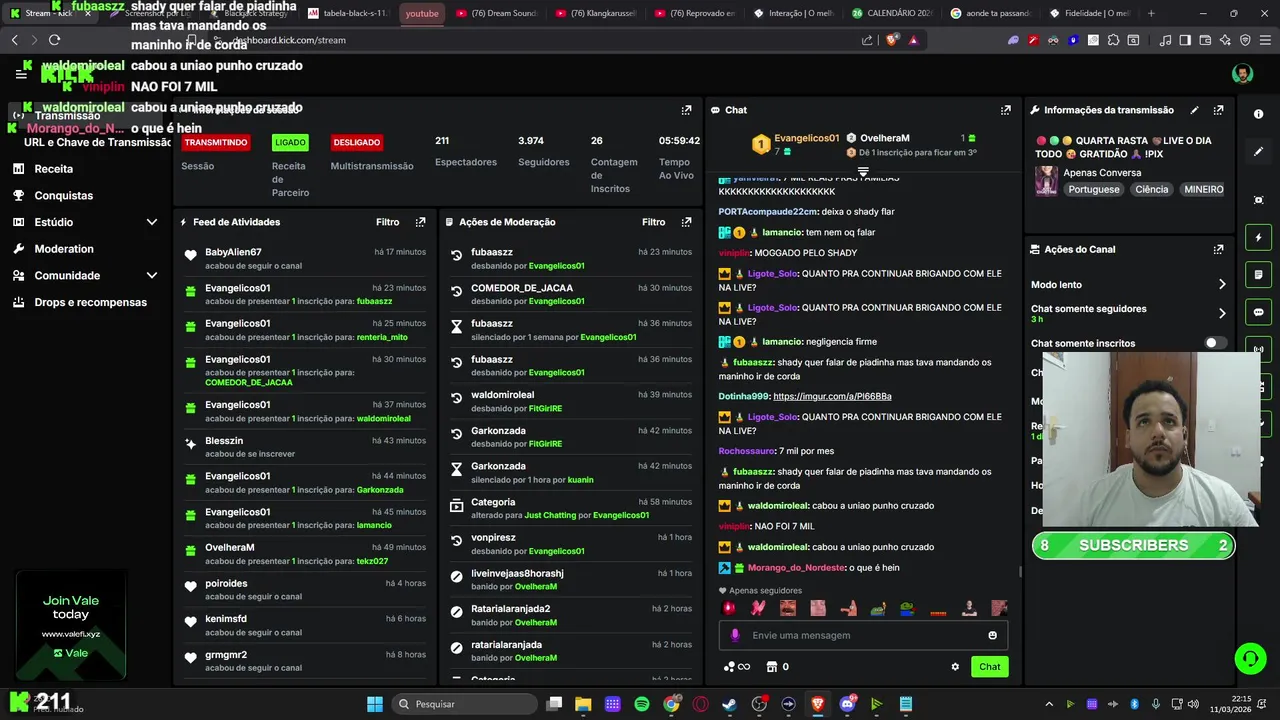Pop out the session stats panel
This screenshot has width=1280, height=720.
(x=686, y=110)
